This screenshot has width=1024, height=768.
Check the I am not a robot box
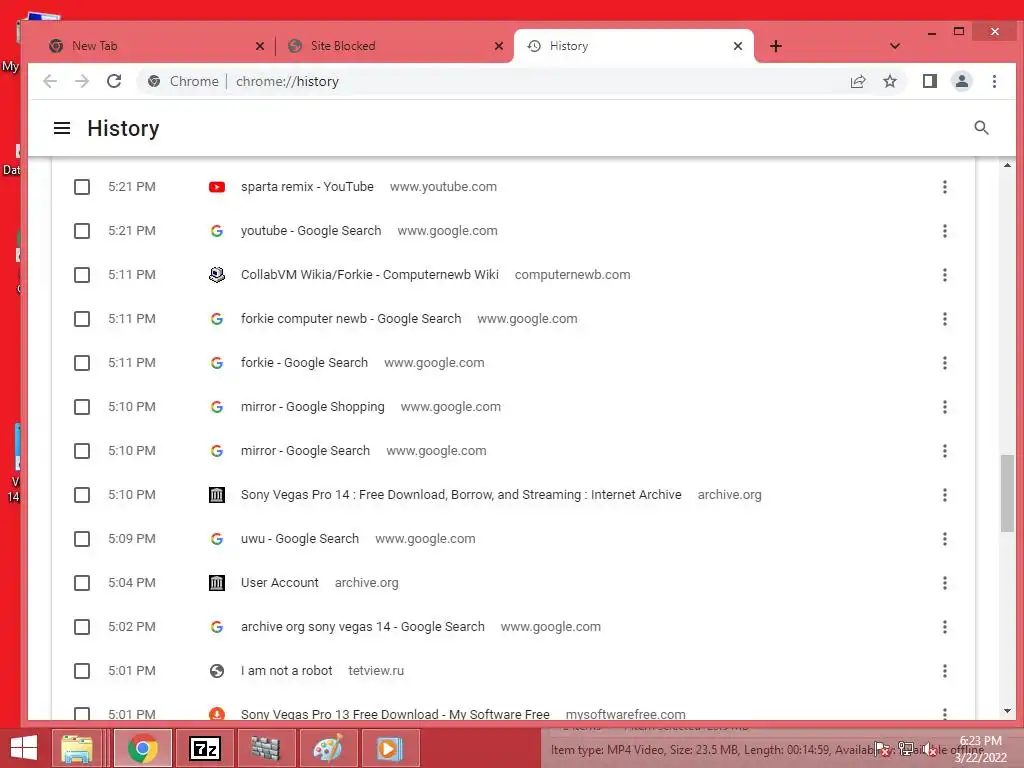pos(82,671)
